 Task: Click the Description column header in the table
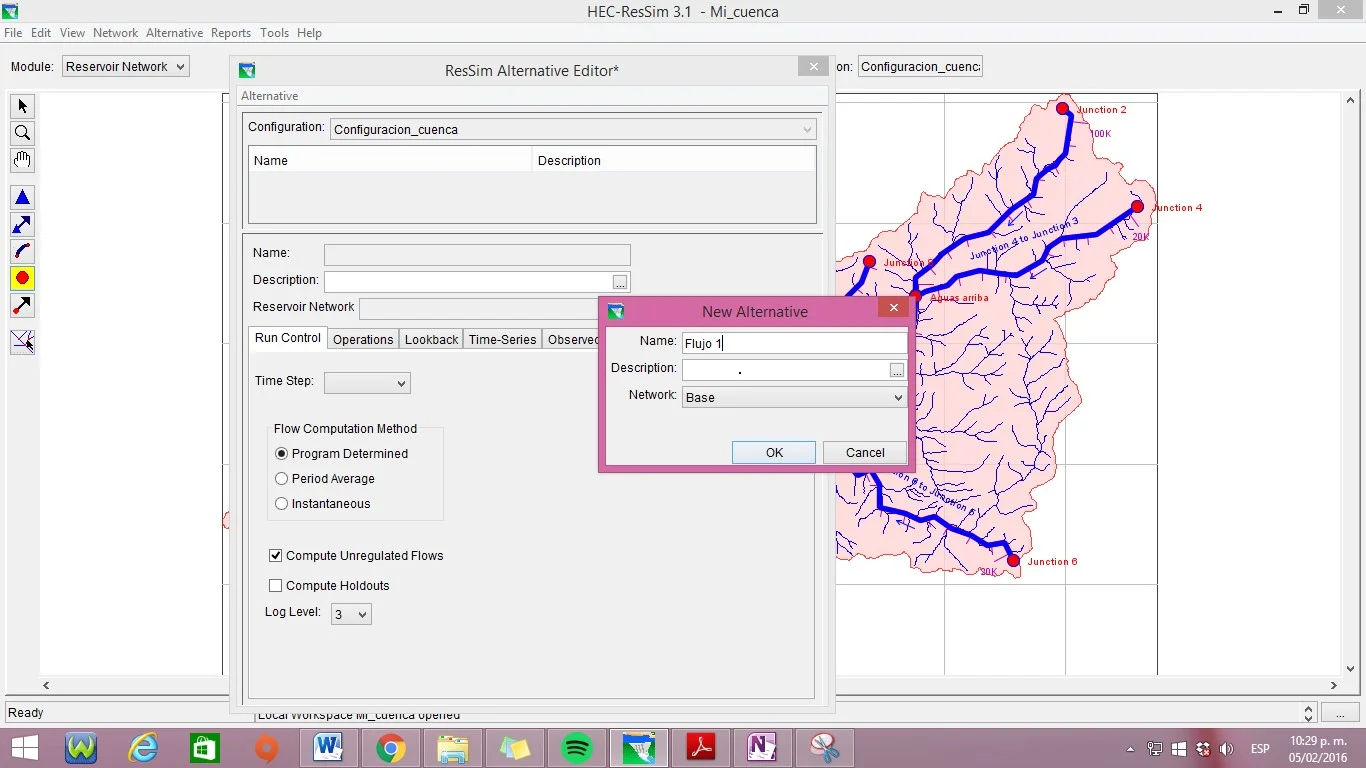point(674,160)
